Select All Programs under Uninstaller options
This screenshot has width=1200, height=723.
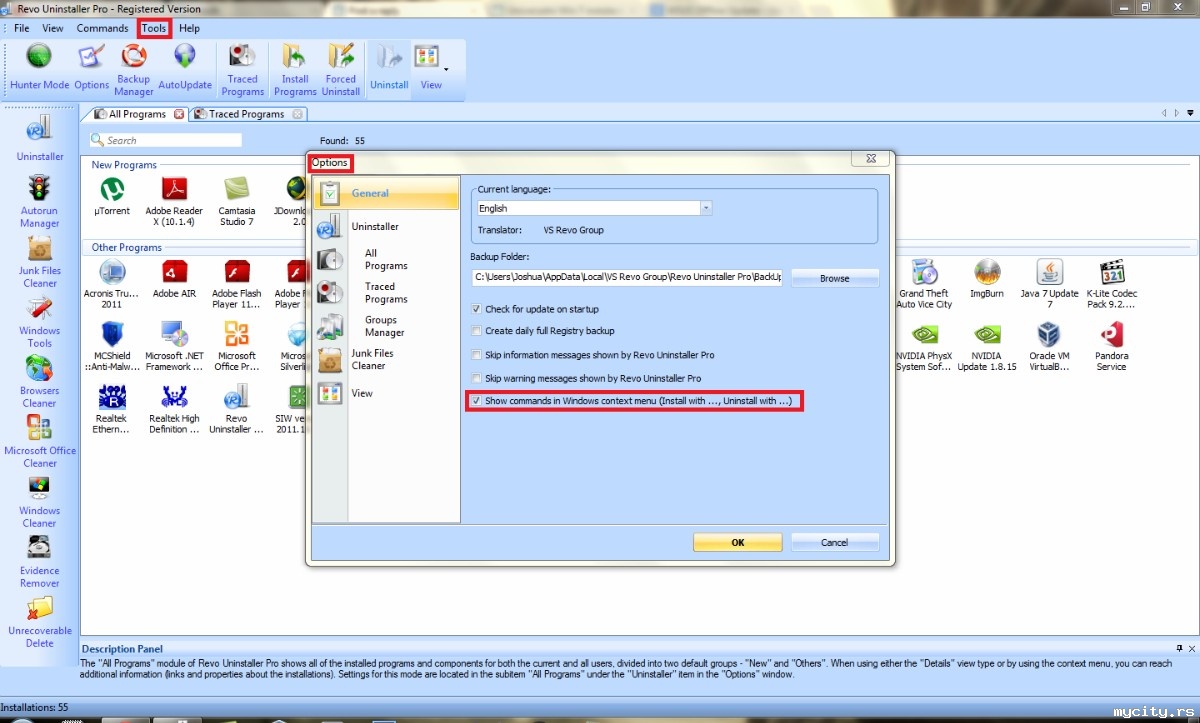tap(386, 259)
